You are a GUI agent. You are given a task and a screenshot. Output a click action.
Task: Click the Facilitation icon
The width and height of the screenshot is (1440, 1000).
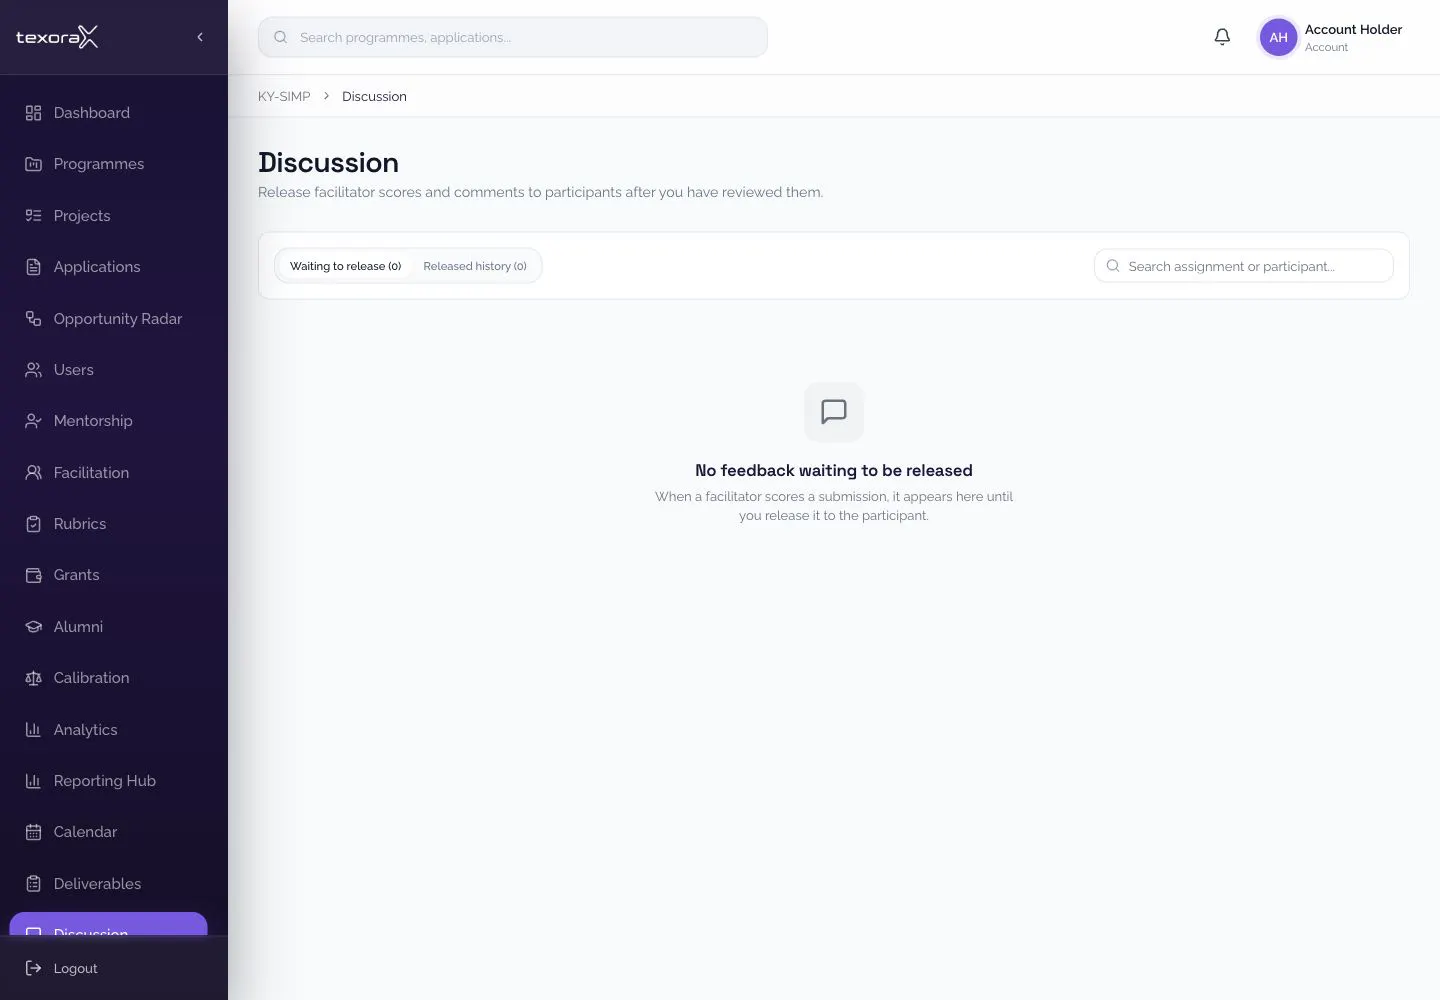coord(33,473)
